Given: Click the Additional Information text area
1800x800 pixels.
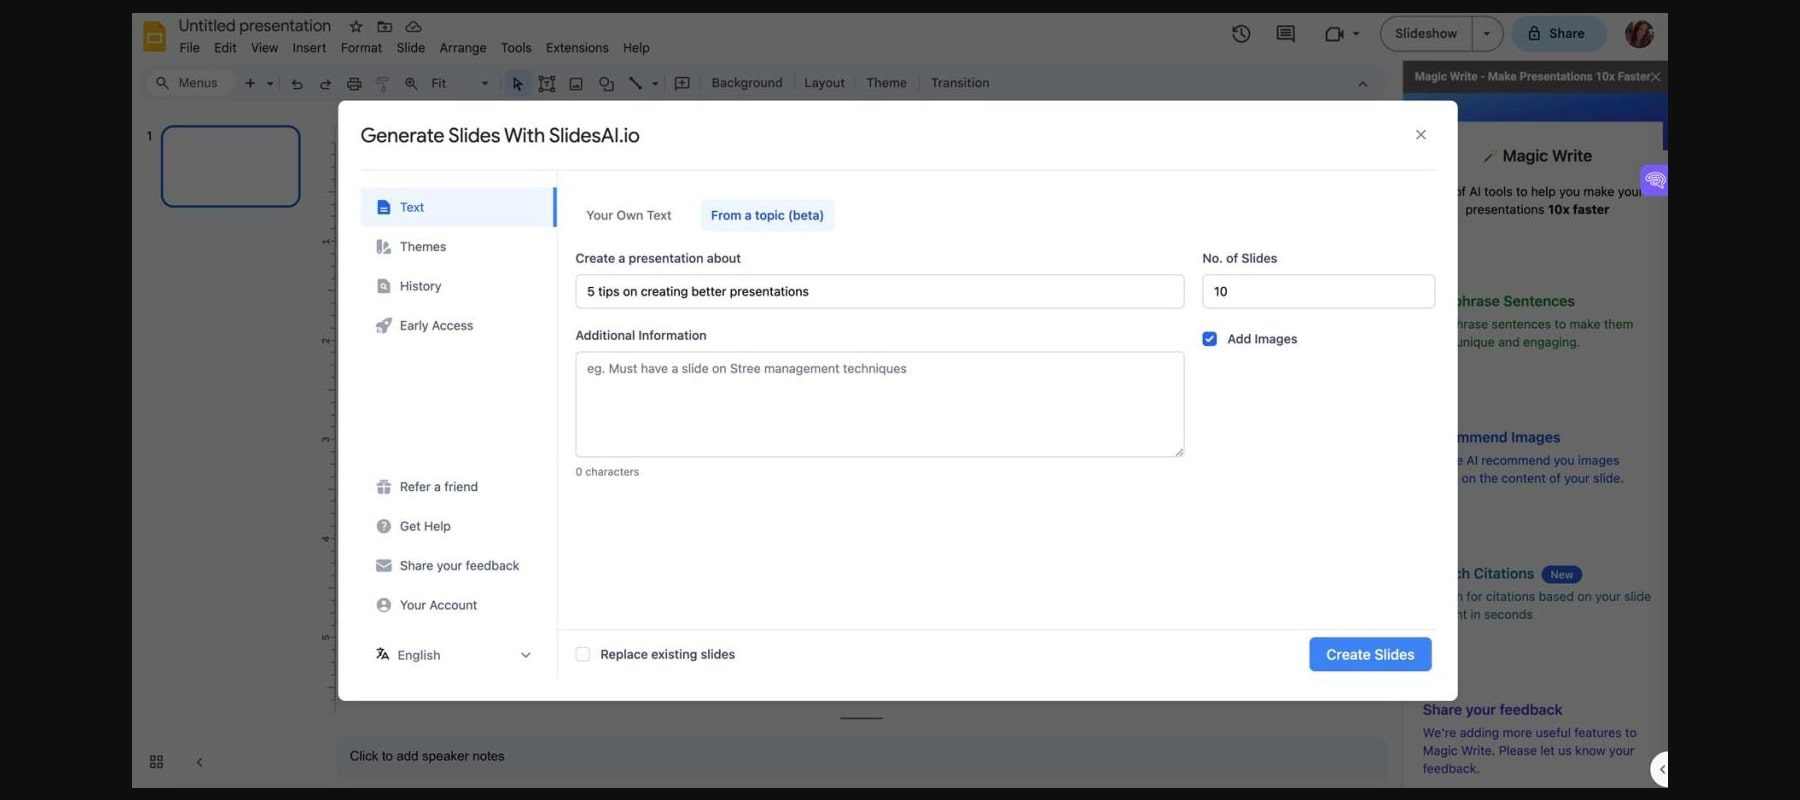Looking at the screenshot, I should tap(879, 404).
